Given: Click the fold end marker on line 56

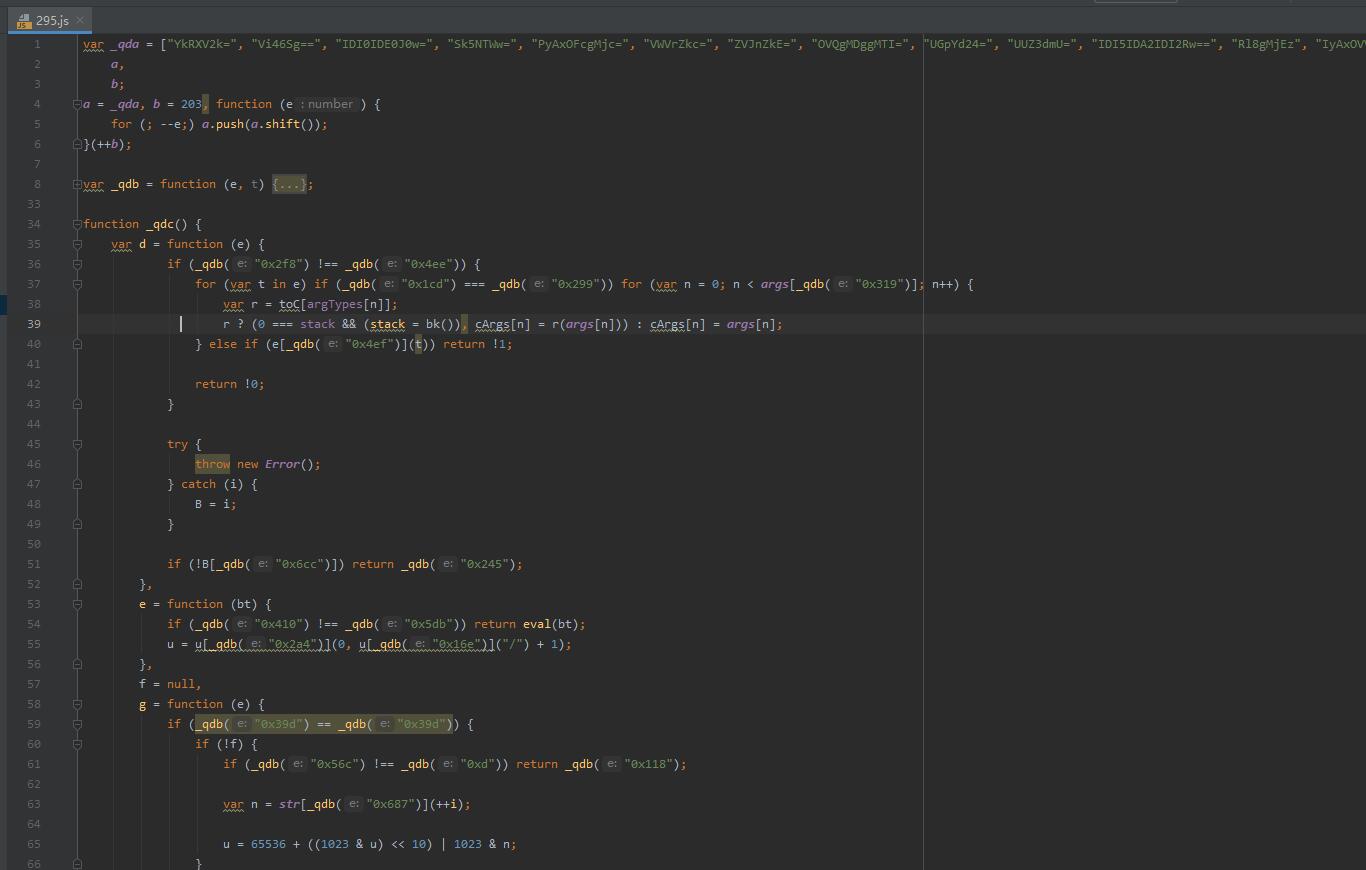Looking at the screenshot, I should point(77,664).
